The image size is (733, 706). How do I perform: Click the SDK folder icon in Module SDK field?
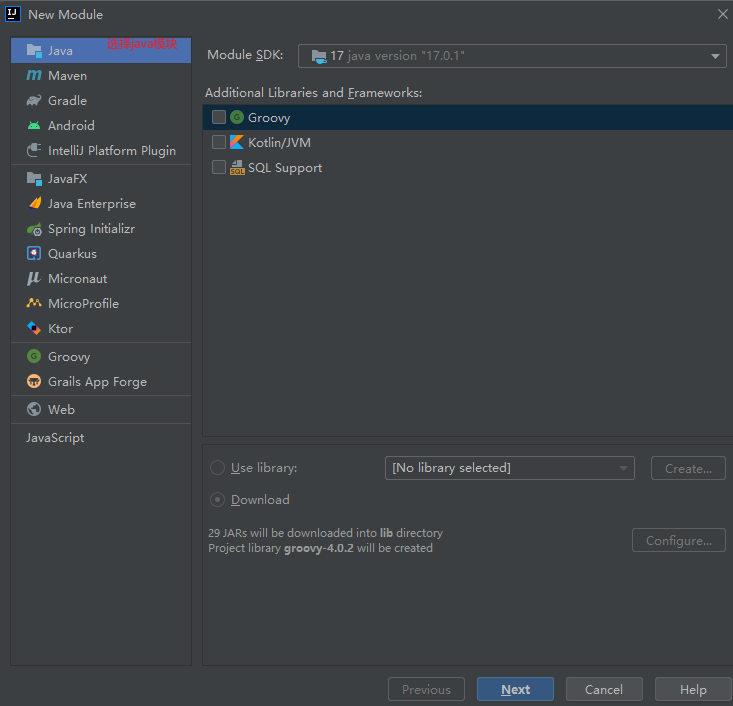click(319, 57)
